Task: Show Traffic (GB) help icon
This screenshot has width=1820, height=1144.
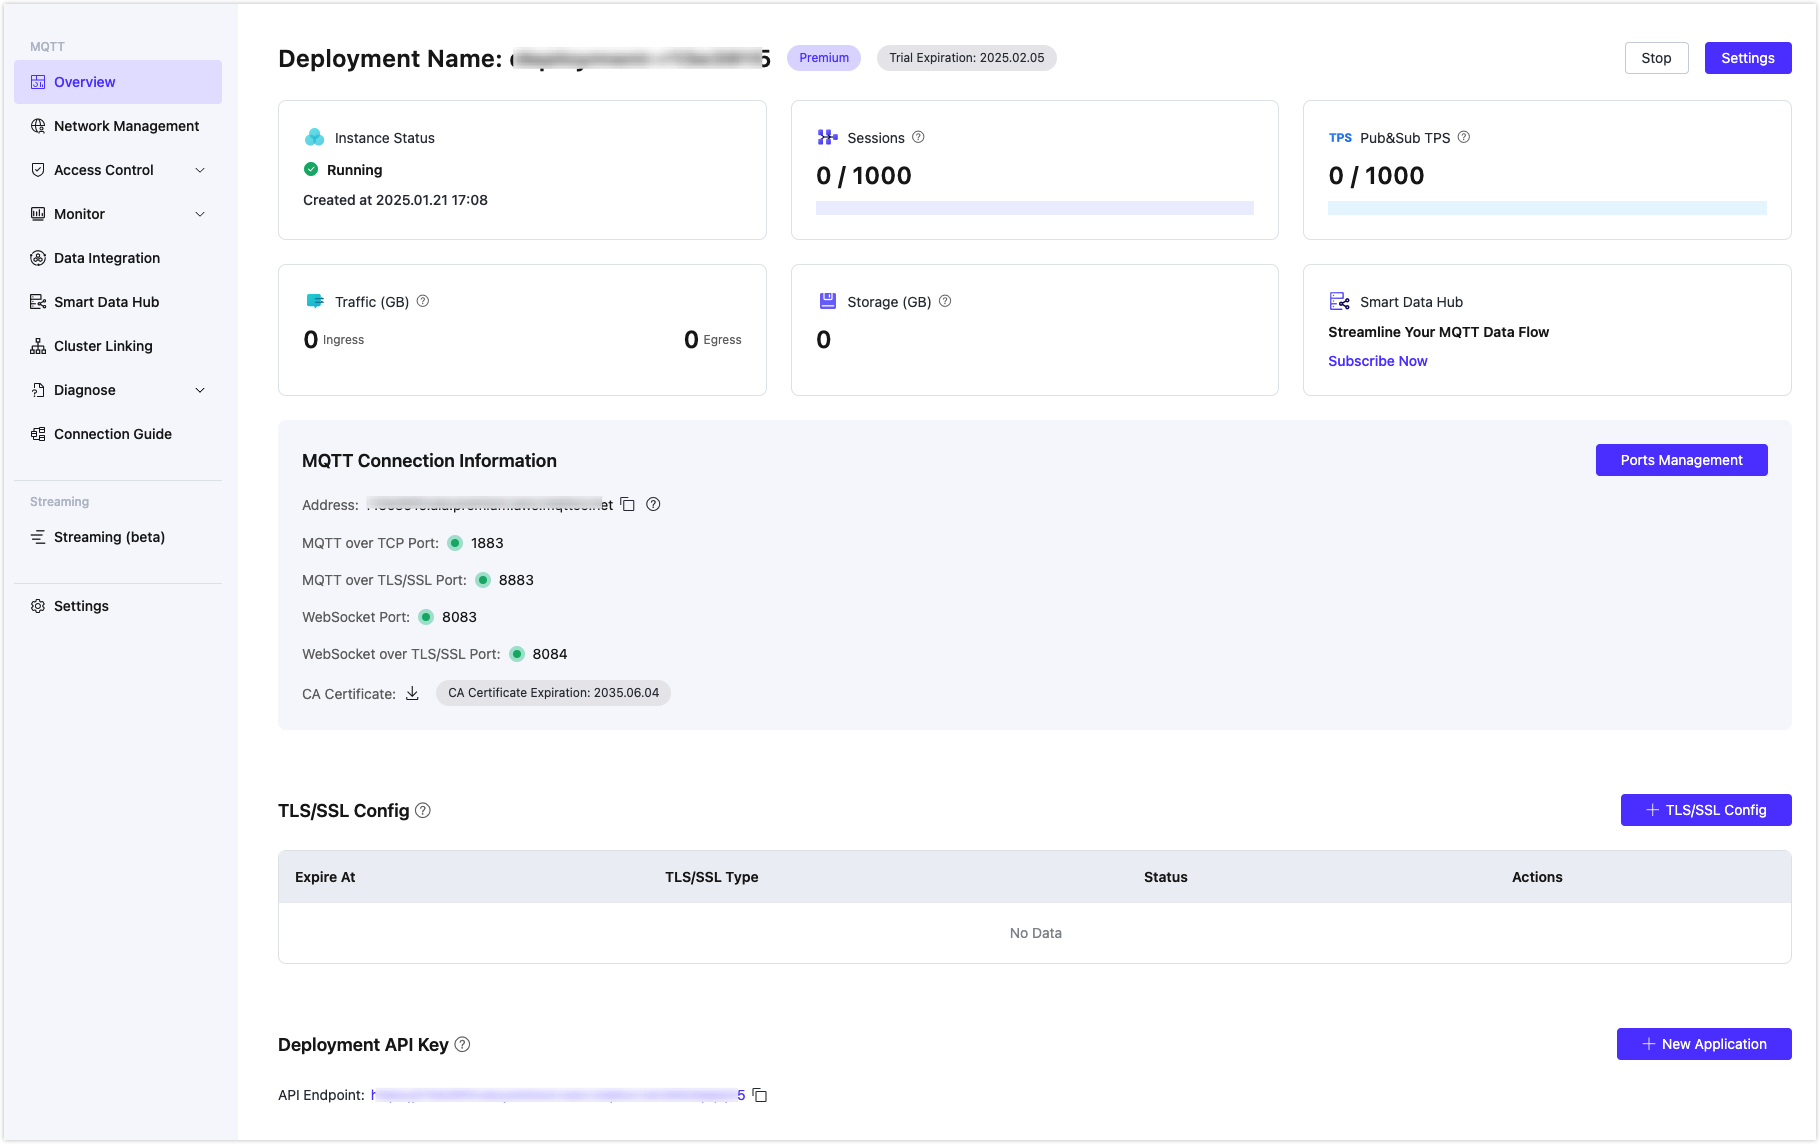Action: tap(422, 301)
